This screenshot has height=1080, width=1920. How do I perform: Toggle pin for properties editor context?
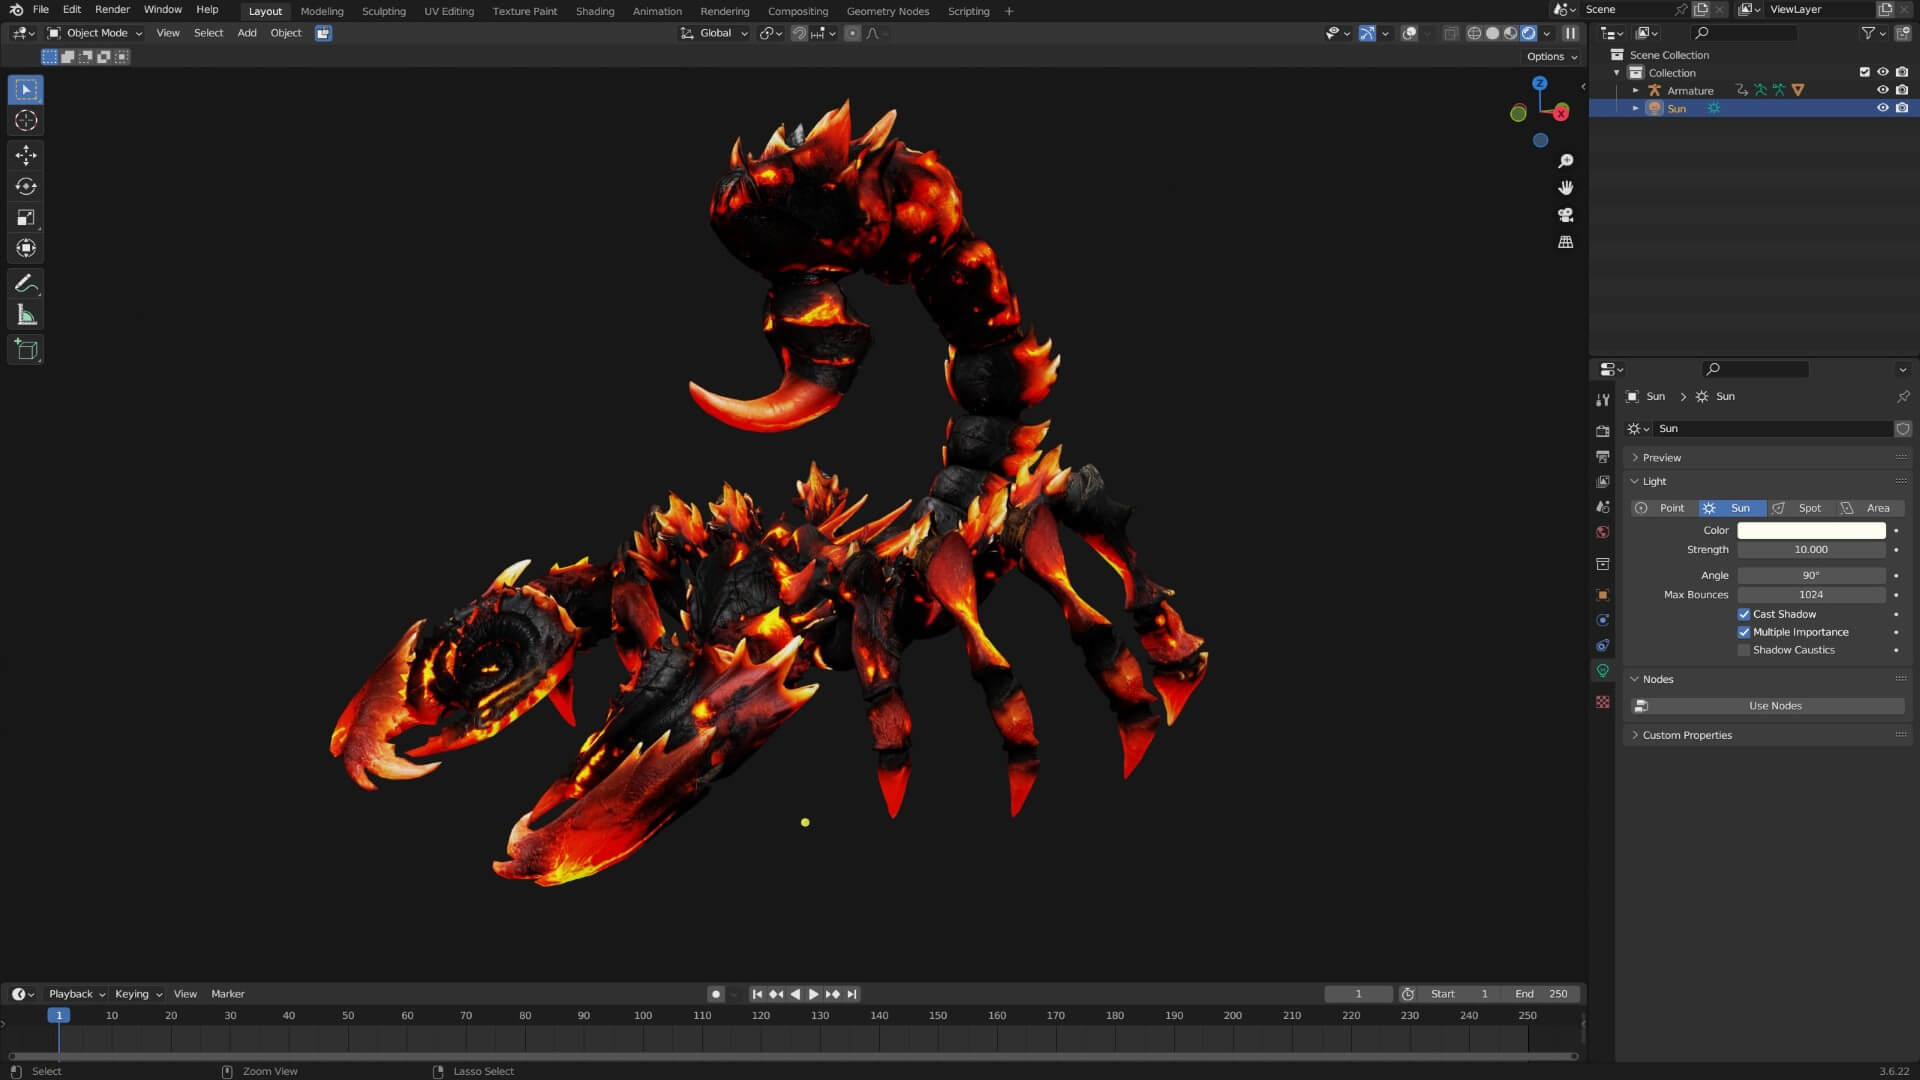click(x=1903, y=397)
